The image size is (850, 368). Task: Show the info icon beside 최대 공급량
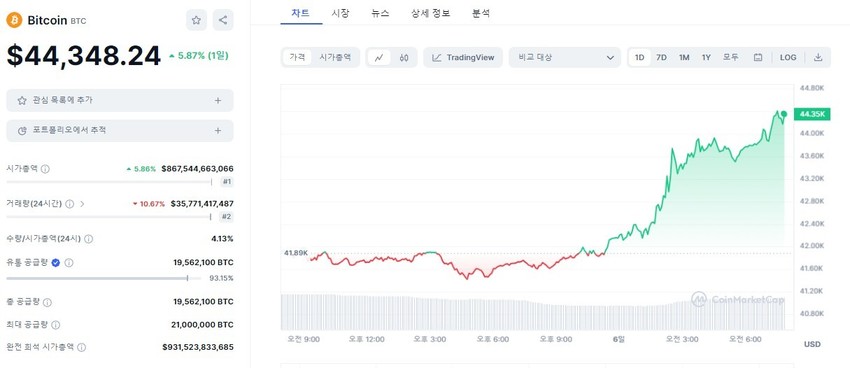click(55, 325)
